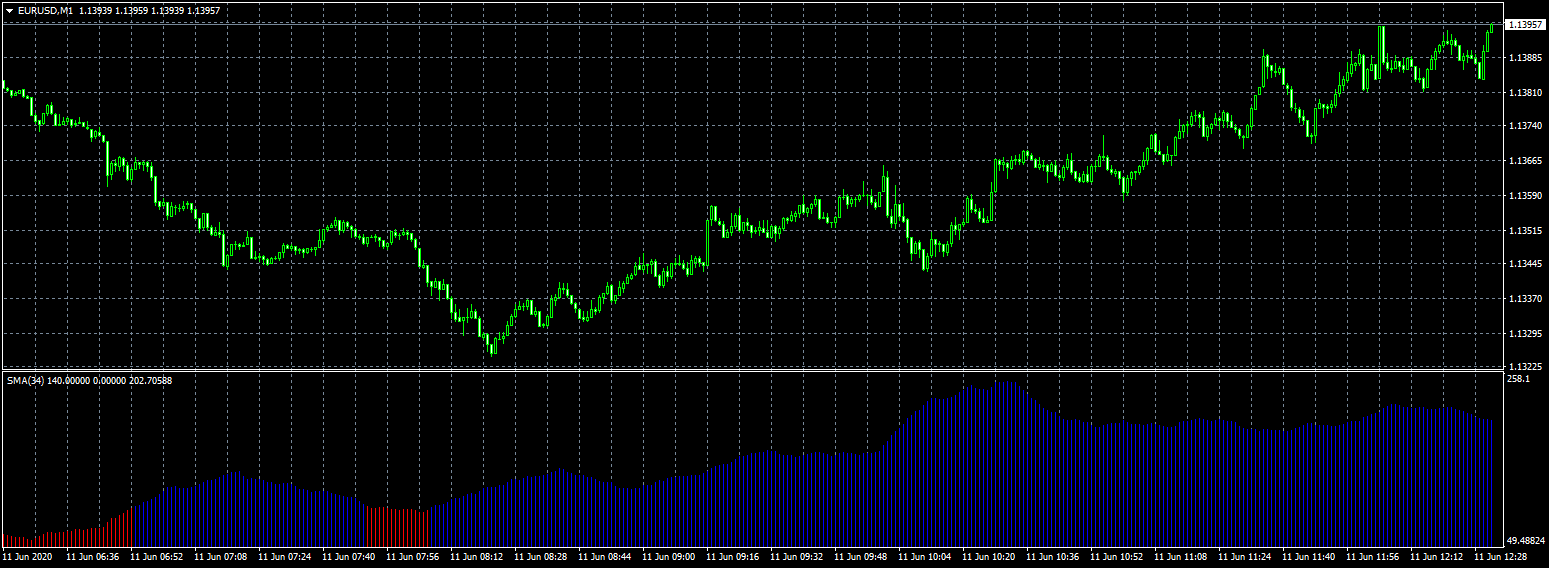The image size is (1549, 568).
Task: Click the 11 Jun 07:56 time label
Action: 413,556
